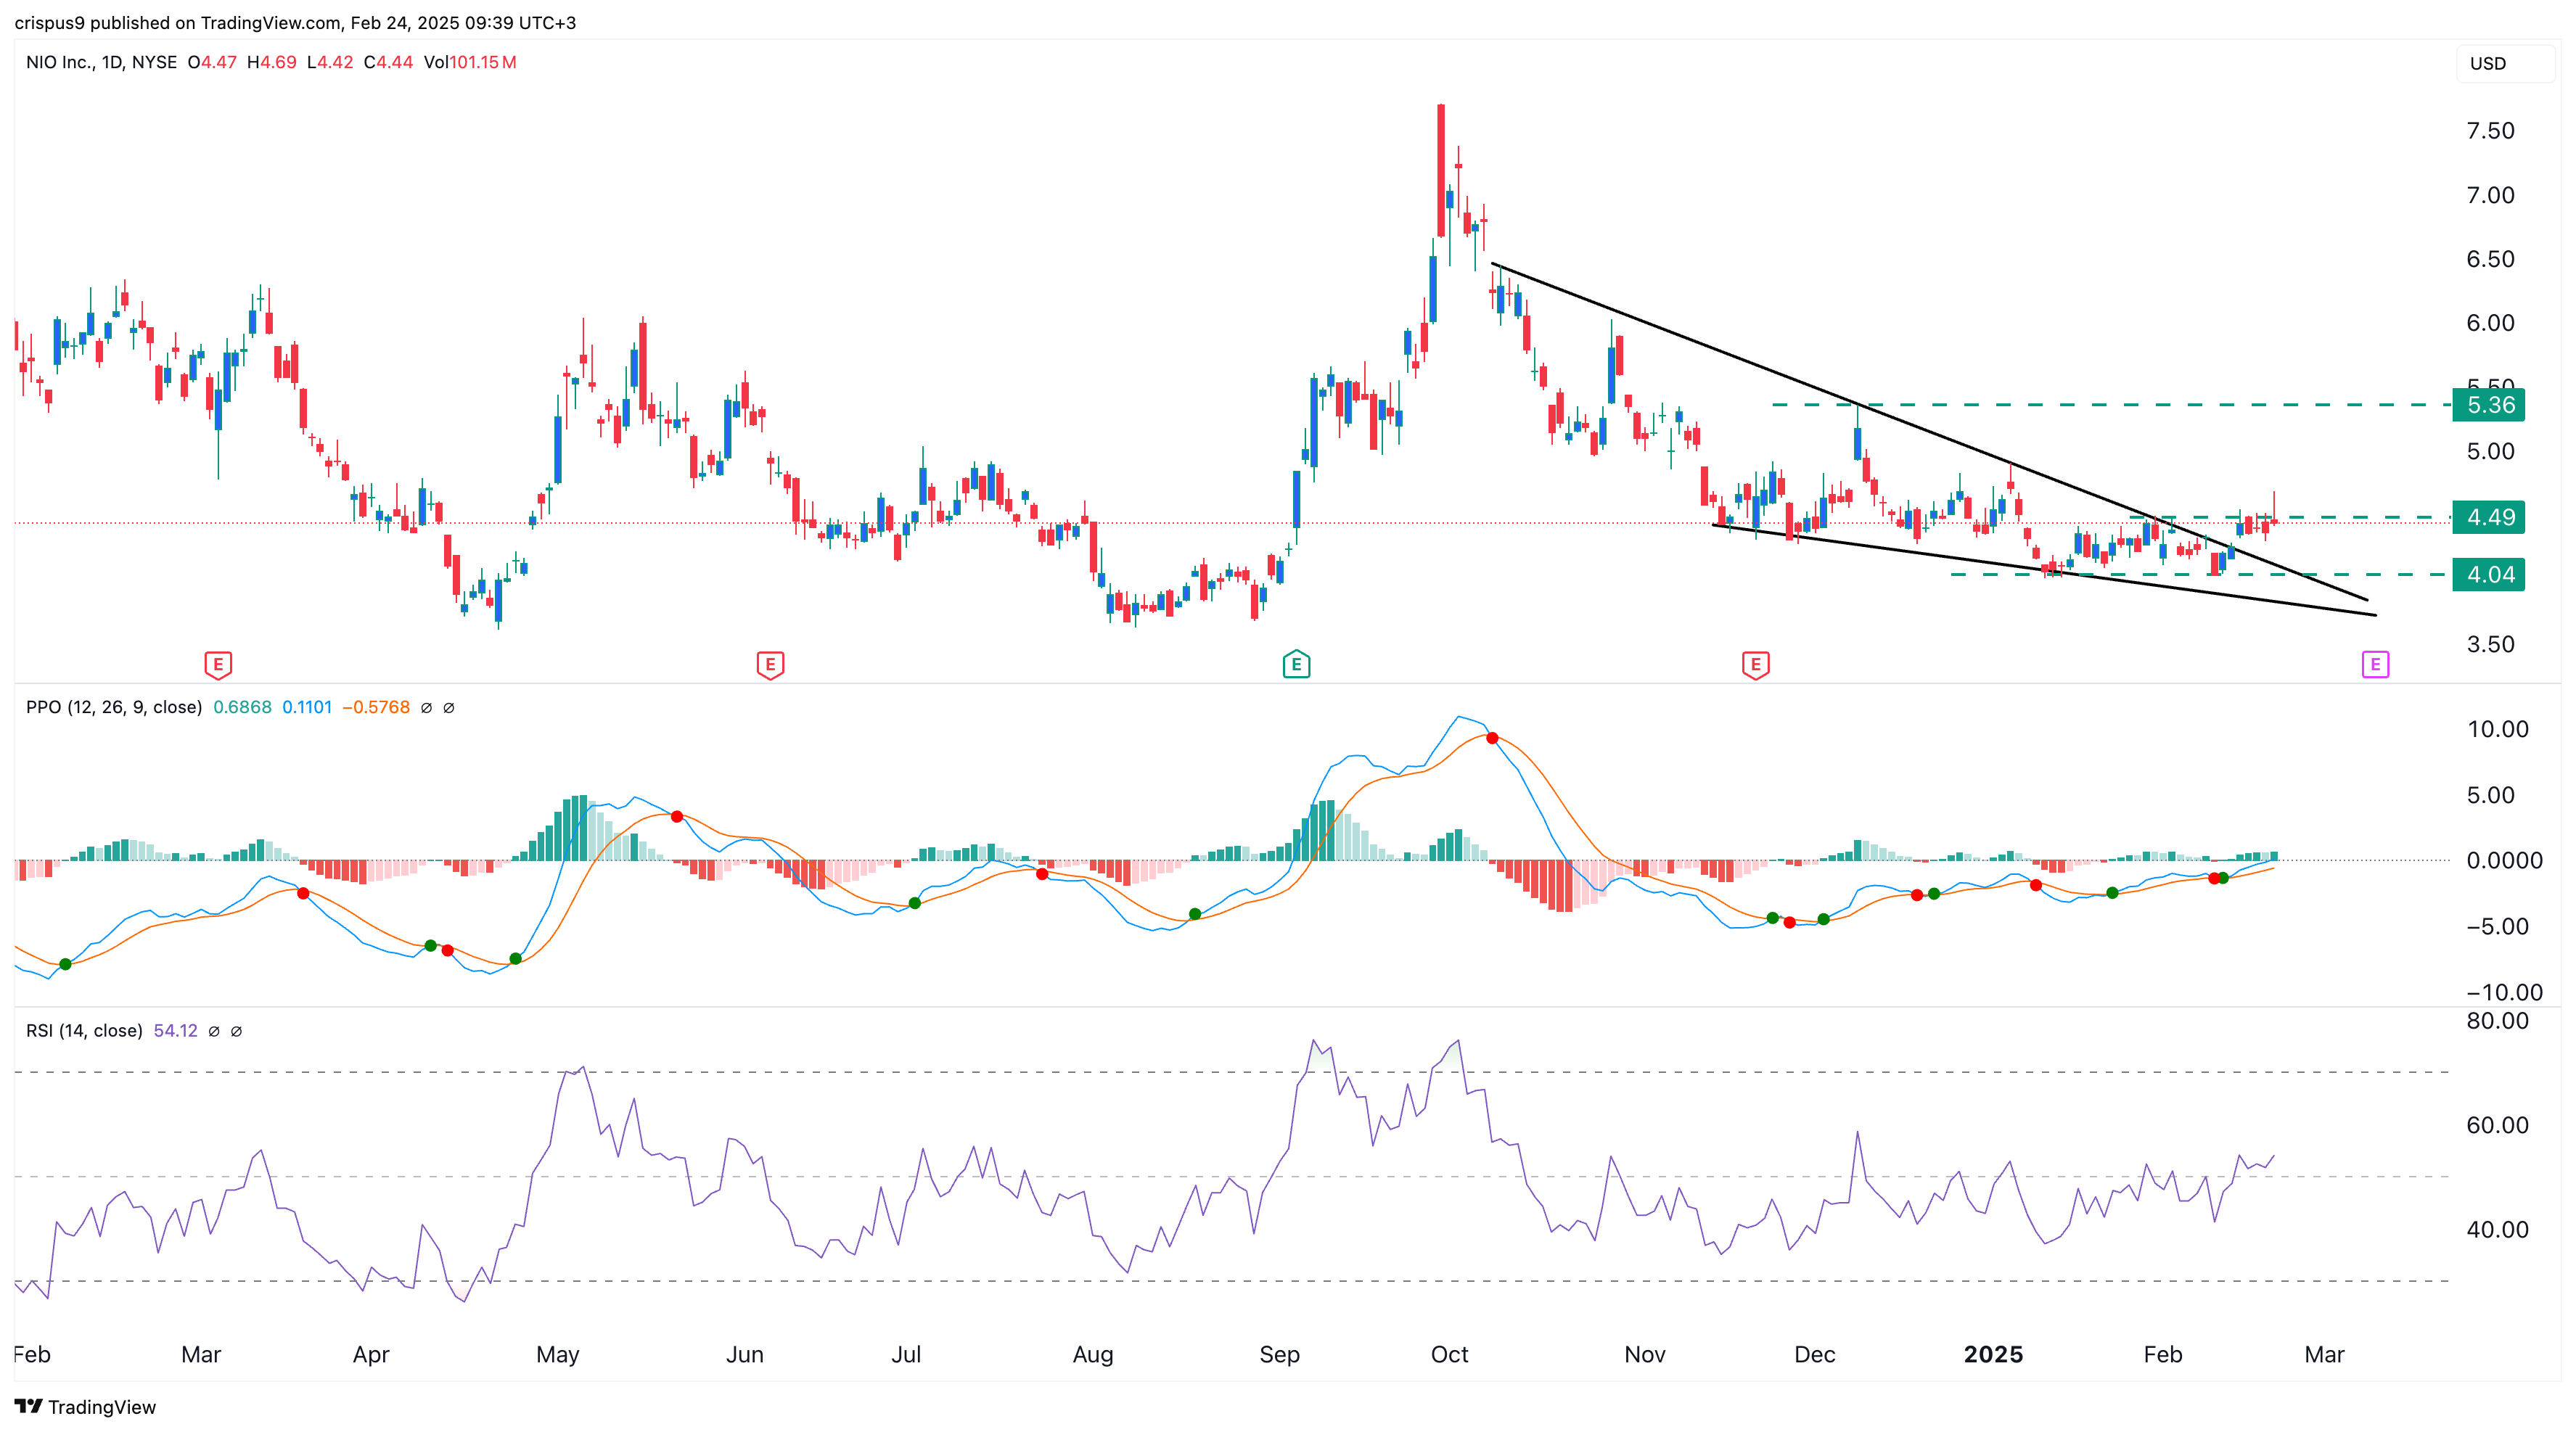This screenshot has height=1432, width=2576.
Task: Click the earnings marker near late November
Action: click(1755, 664)
